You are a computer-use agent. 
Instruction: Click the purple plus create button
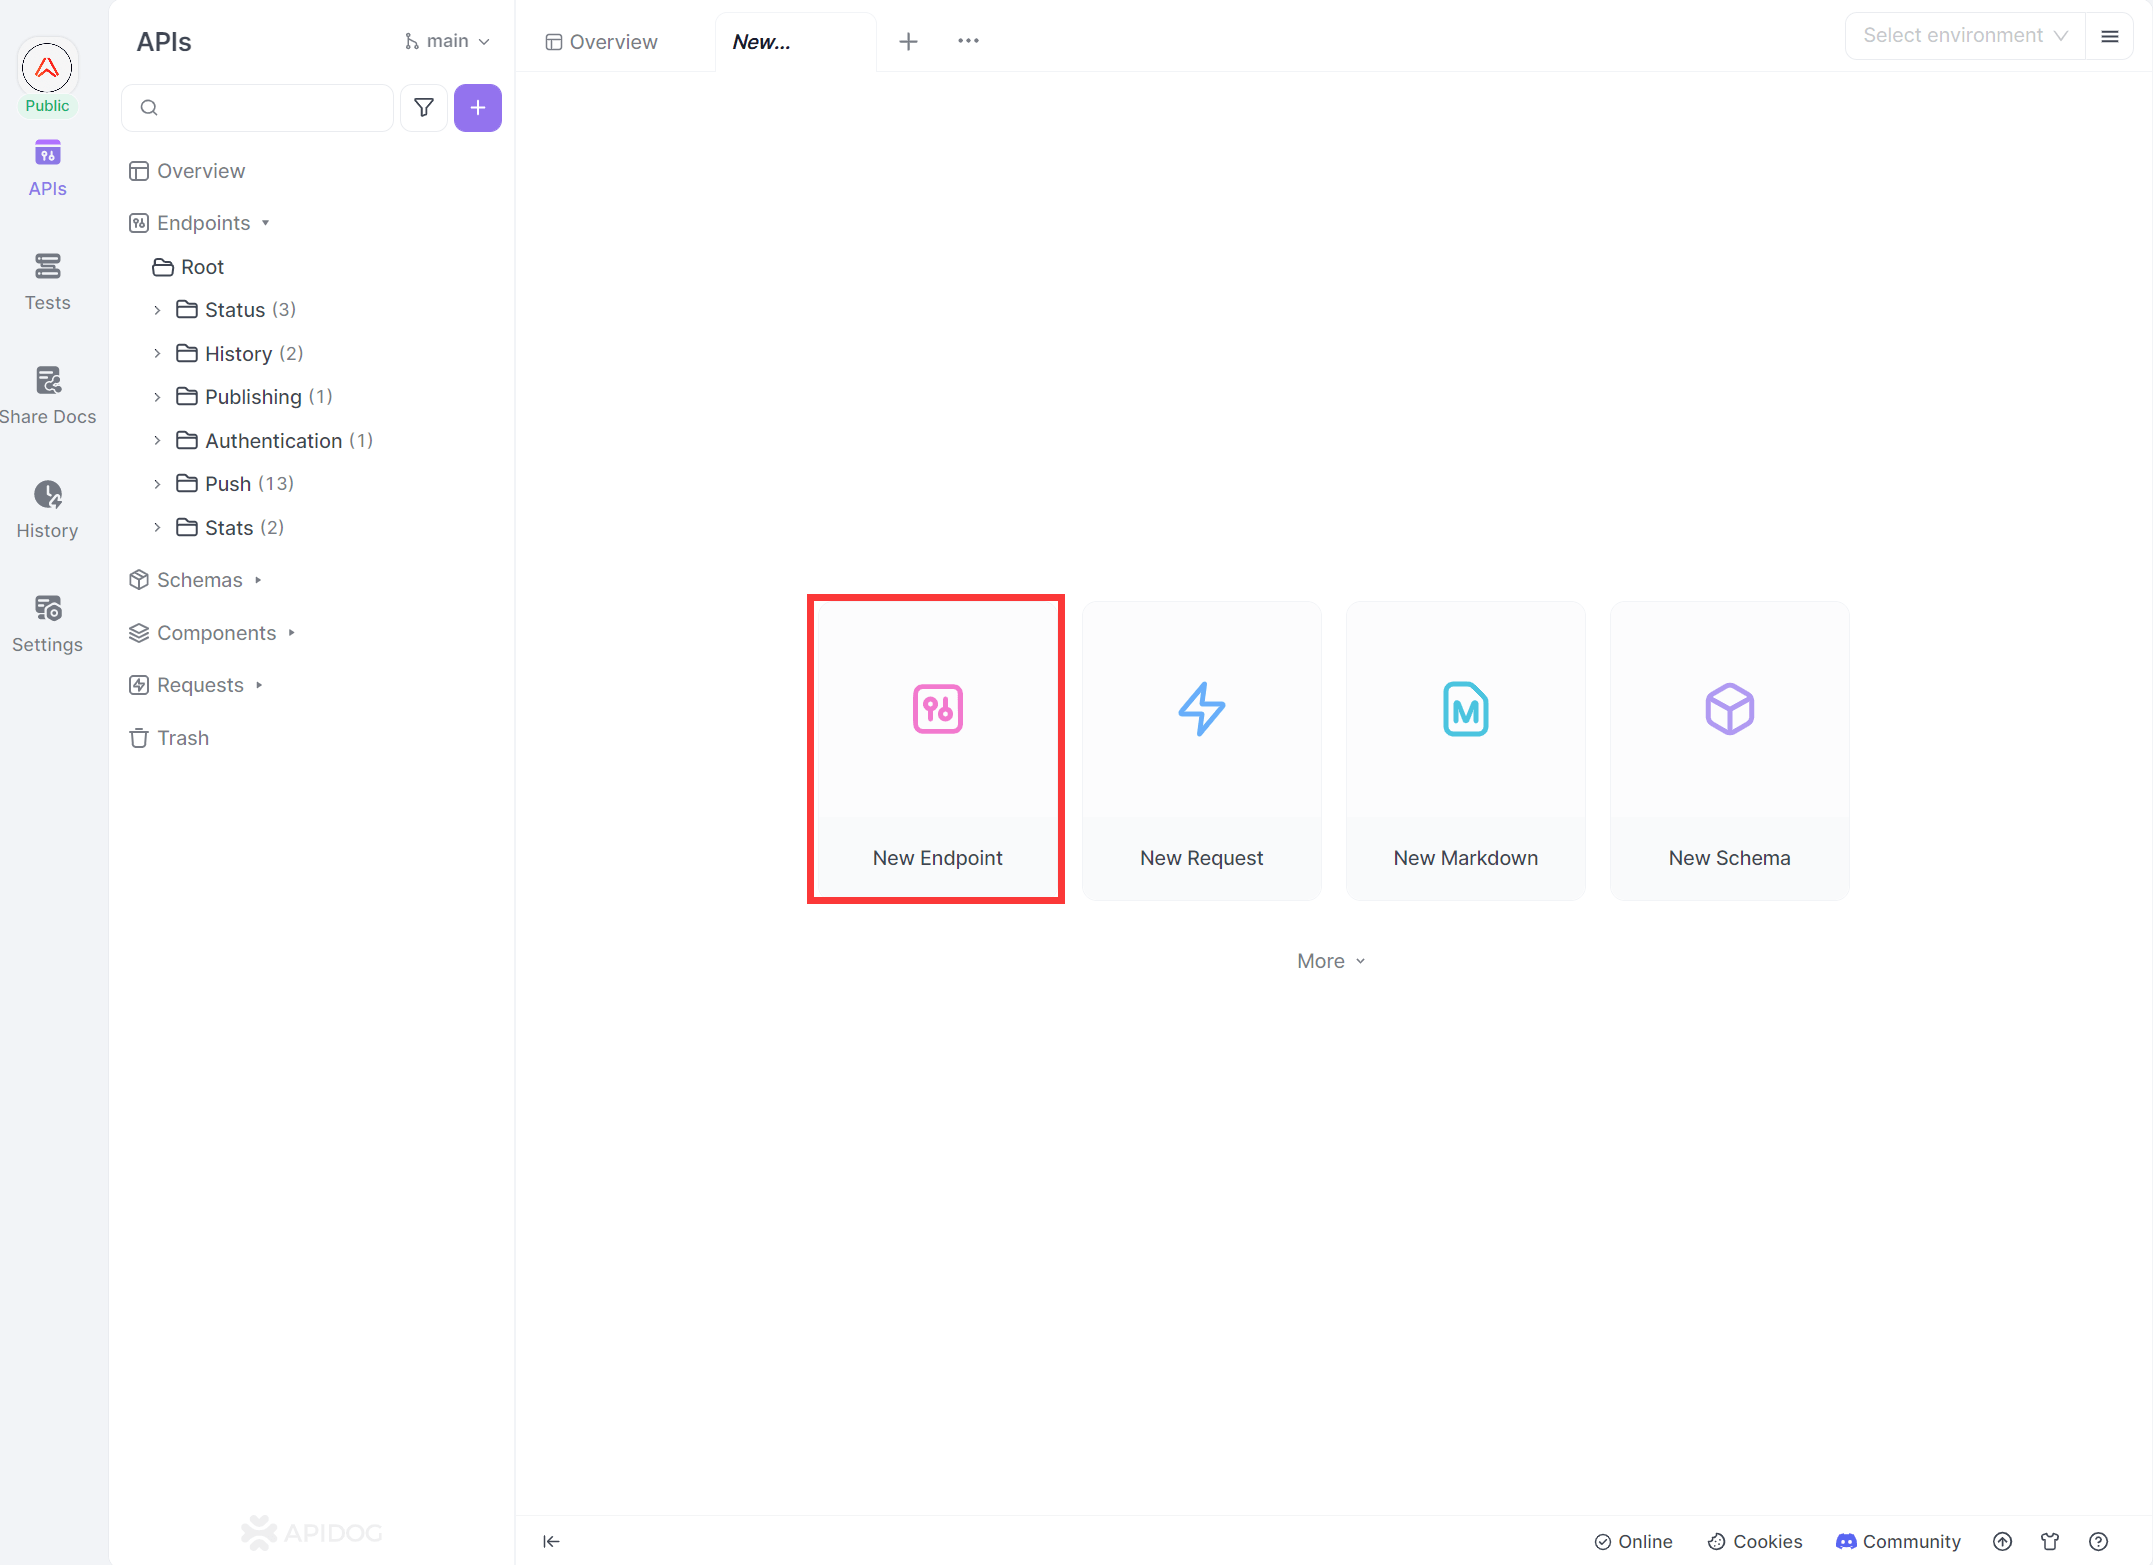coord(478,108)
